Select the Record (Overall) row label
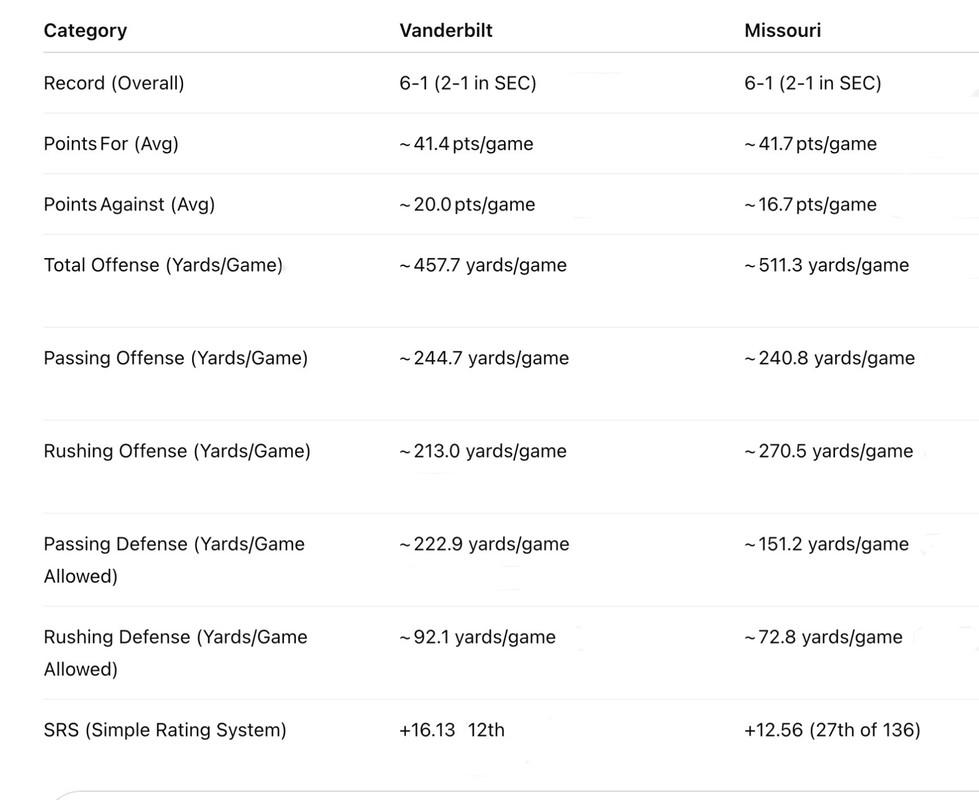Viewport: 979px width, 800px height. pos(114,83)
